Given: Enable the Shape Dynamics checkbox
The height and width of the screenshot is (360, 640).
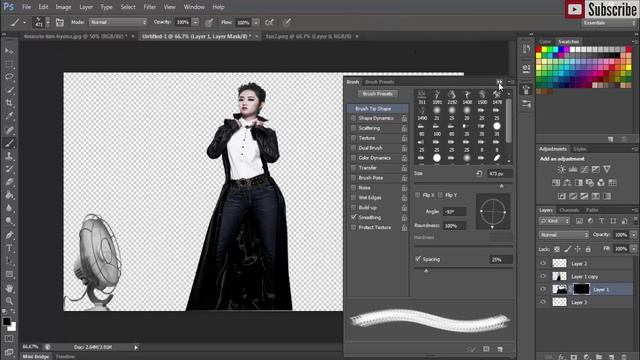Looking at the screenshot, I should 353,118.
